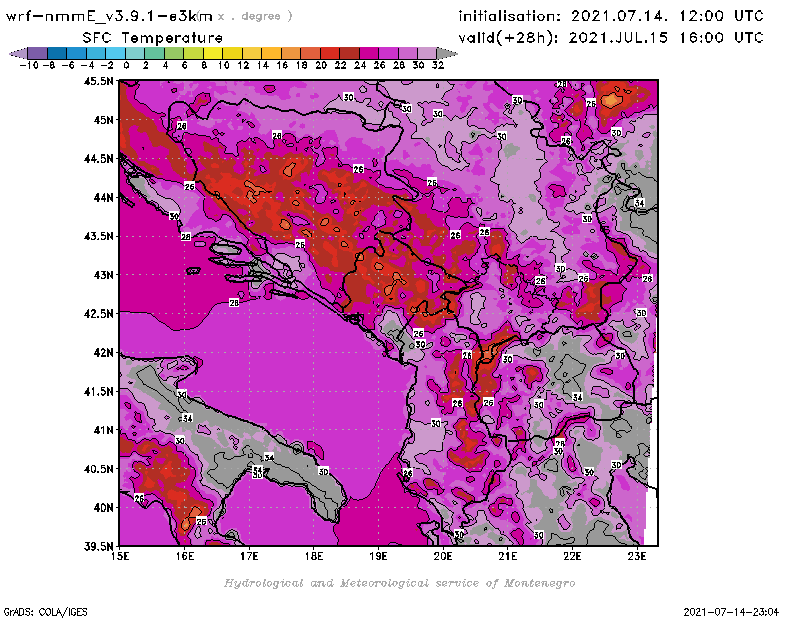Click the model title 'wrf-nmmE_v3.9.1-e3km'

pos(109,16)
